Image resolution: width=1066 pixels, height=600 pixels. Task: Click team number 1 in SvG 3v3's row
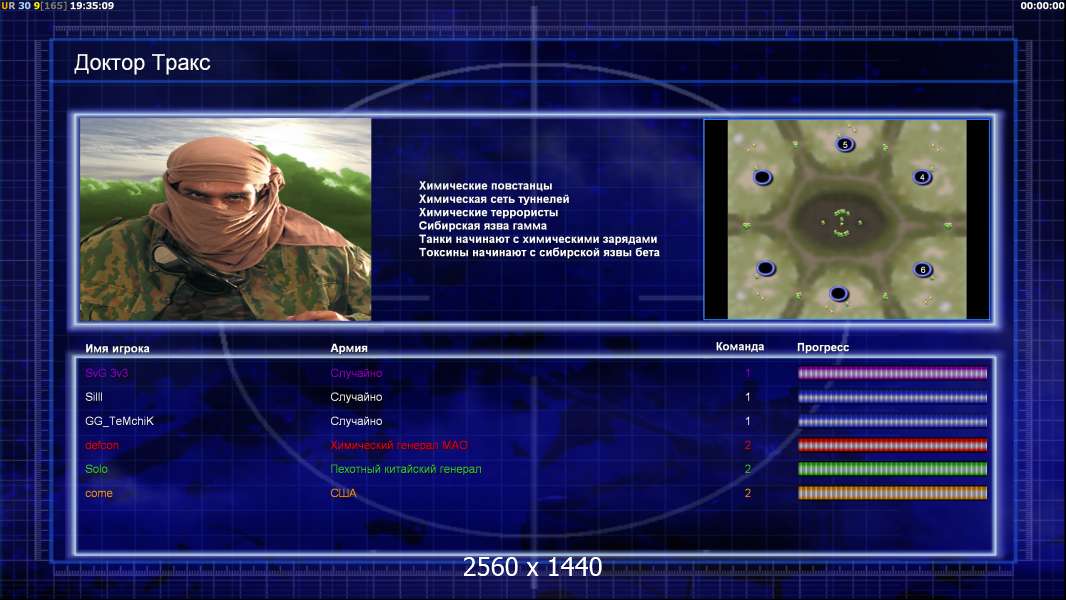pos(747,373)
